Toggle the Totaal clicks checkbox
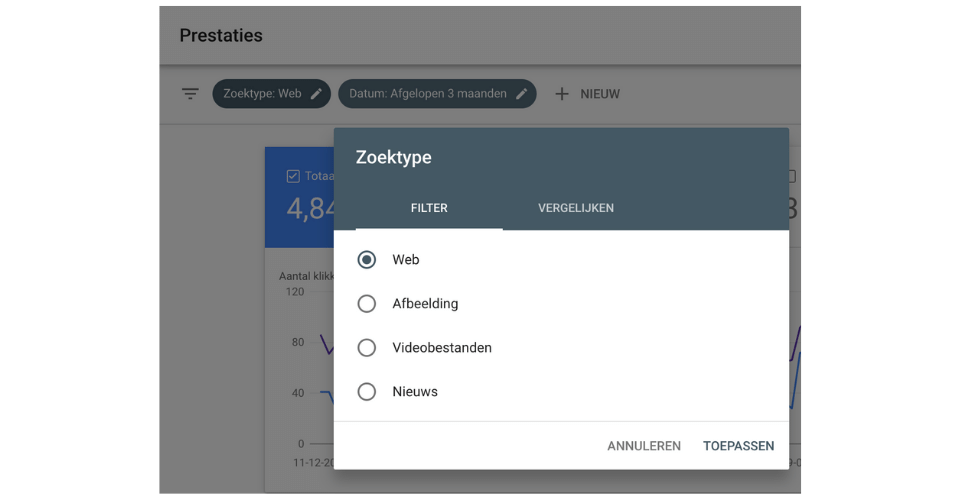This screenshot has width=960, height=500. [293, 176]
